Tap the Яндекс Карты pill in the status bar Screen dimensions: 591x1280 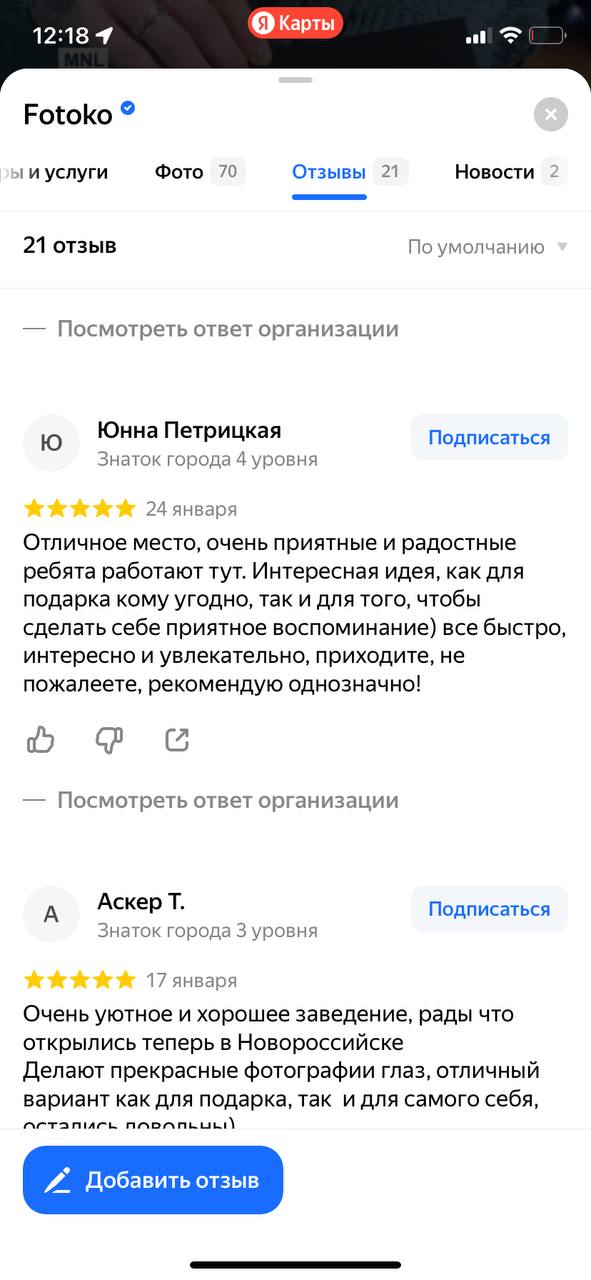pyautogui.click(x=295, y=23)
